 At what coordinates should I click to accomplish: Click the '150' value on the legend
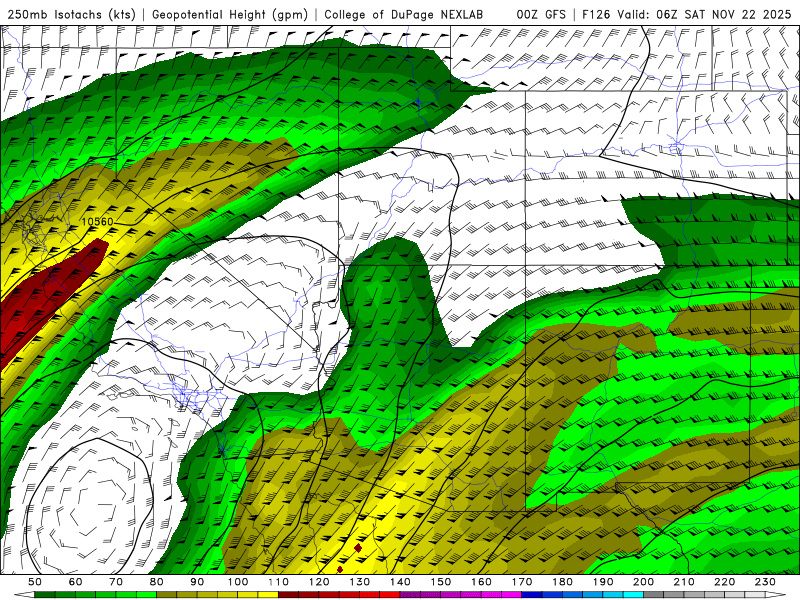(x=441, y=582)
